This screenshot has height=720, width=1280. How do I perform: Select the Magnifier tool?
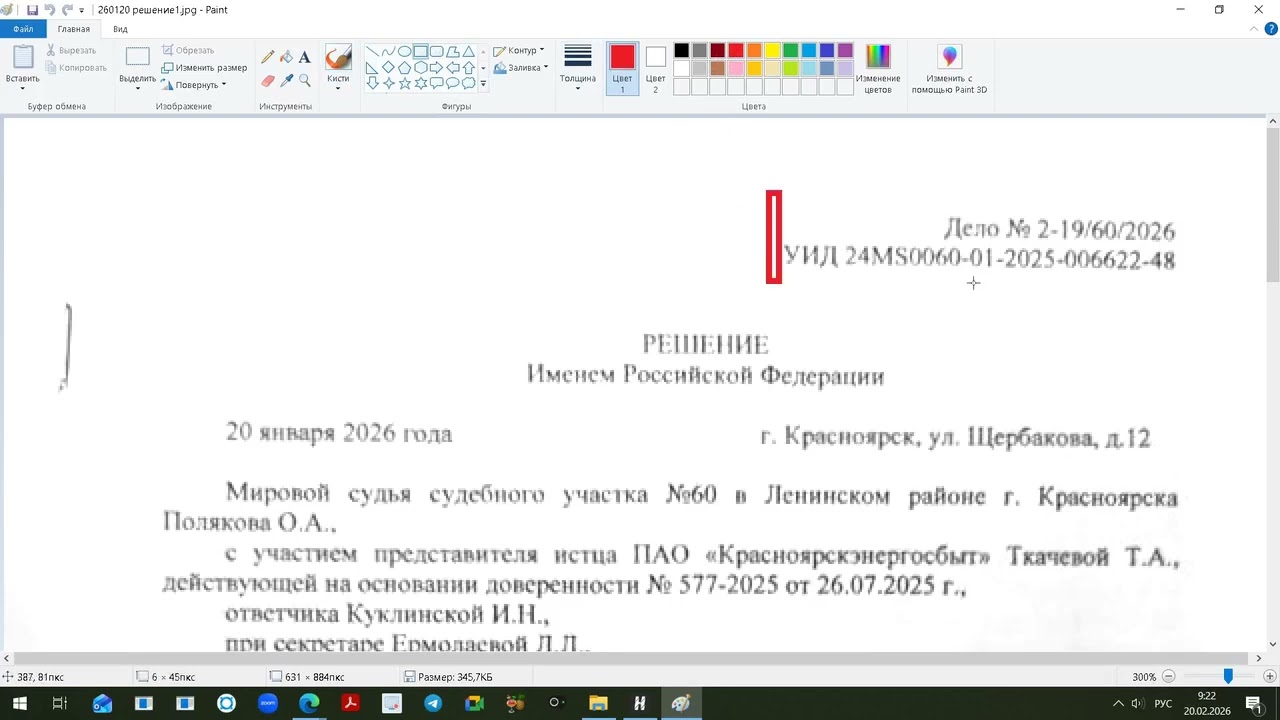point(304,80)
